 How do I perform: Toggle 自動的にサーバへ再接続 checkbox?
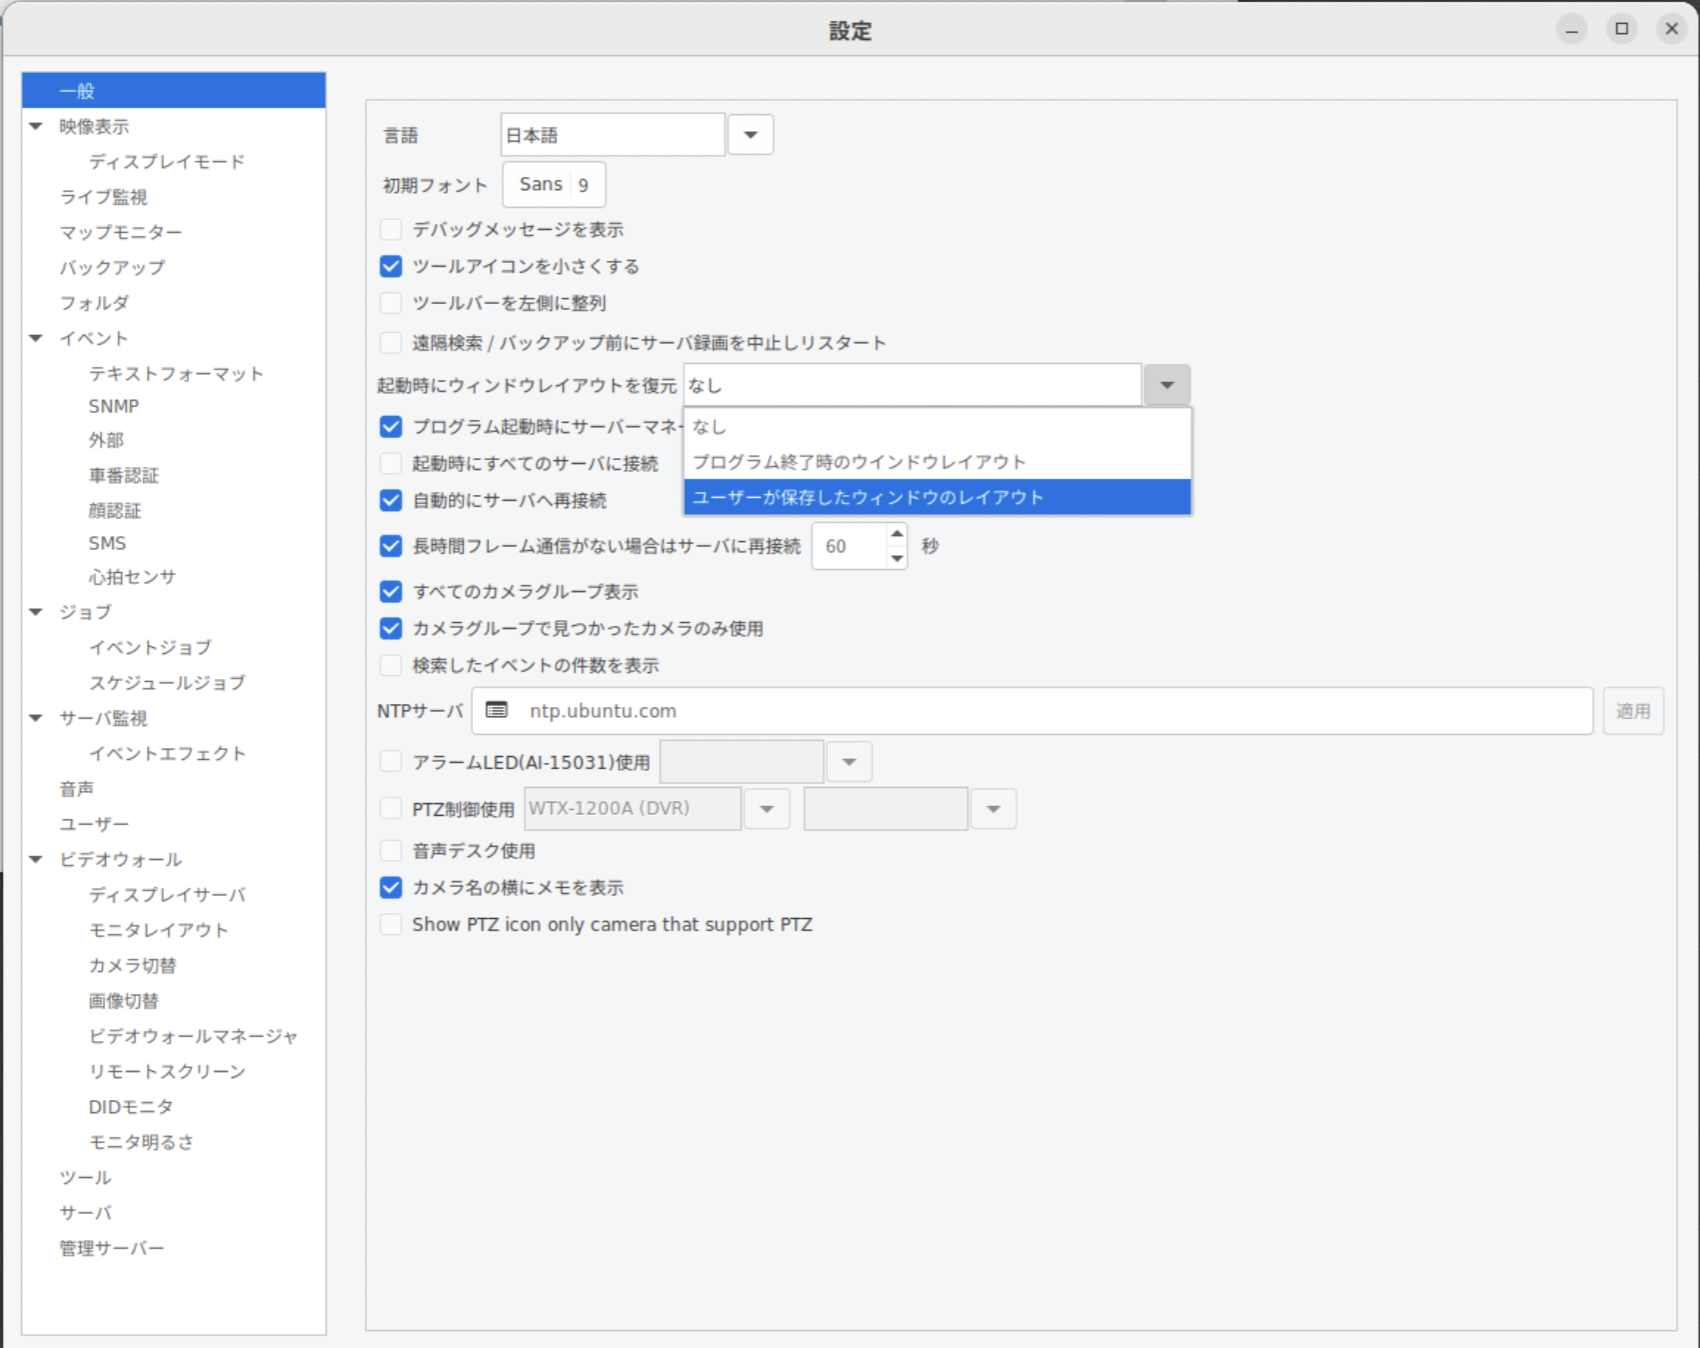click(391, 500)
